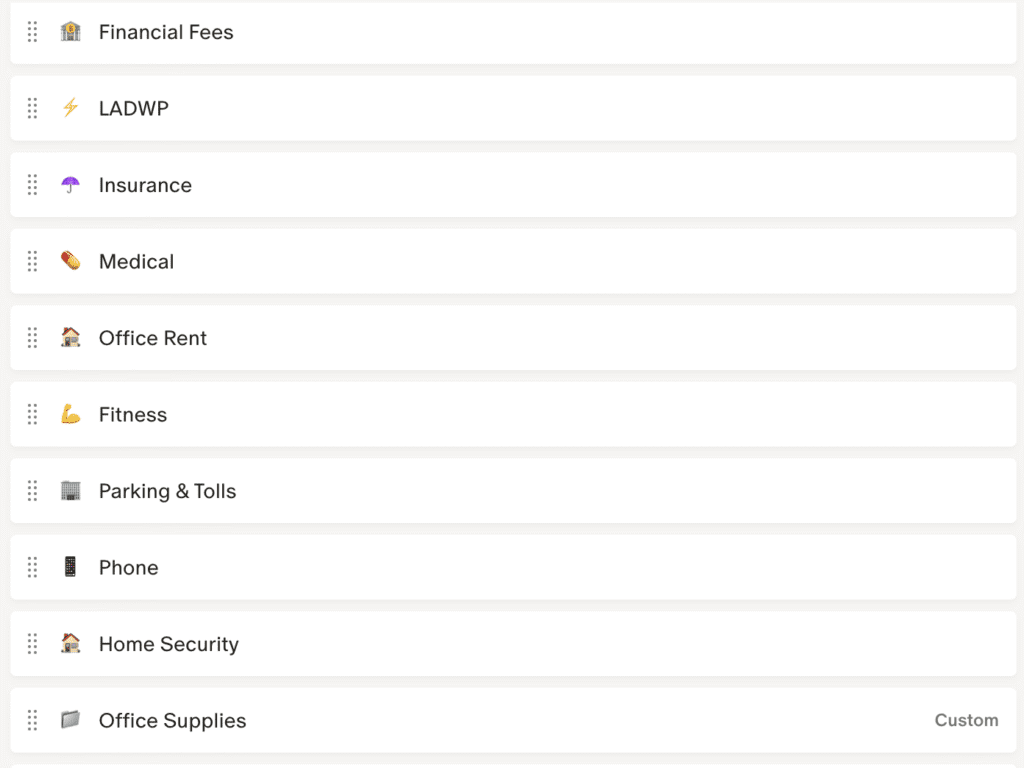Click the house icon beside Office Rent
This screenshot has height=768, width=1024.
(x=70, y=338)
